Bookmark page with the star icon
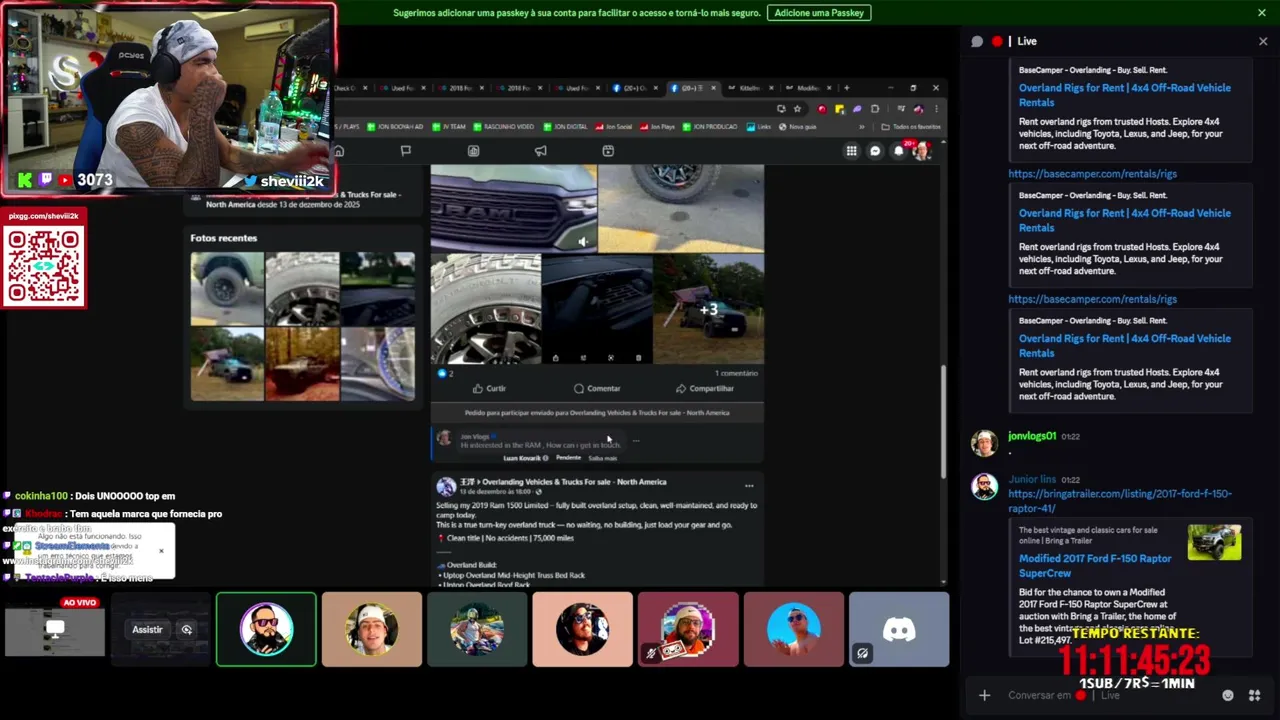Image resolution: width=1280 pixels, height=720 pixels. pyautogui.click(x=797, y=109)
